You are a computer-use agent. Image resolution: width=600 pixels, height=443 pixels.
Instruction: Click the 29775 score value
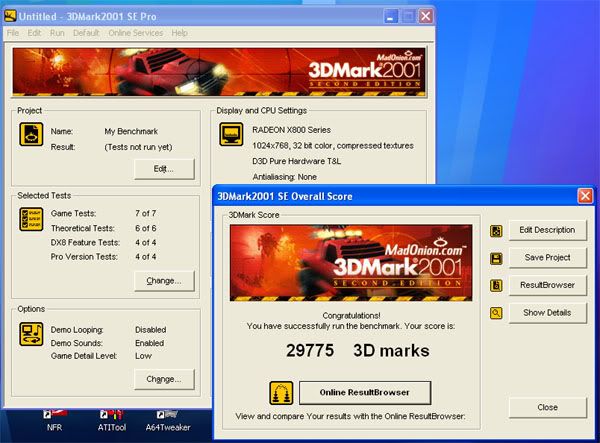click(310, 350)
